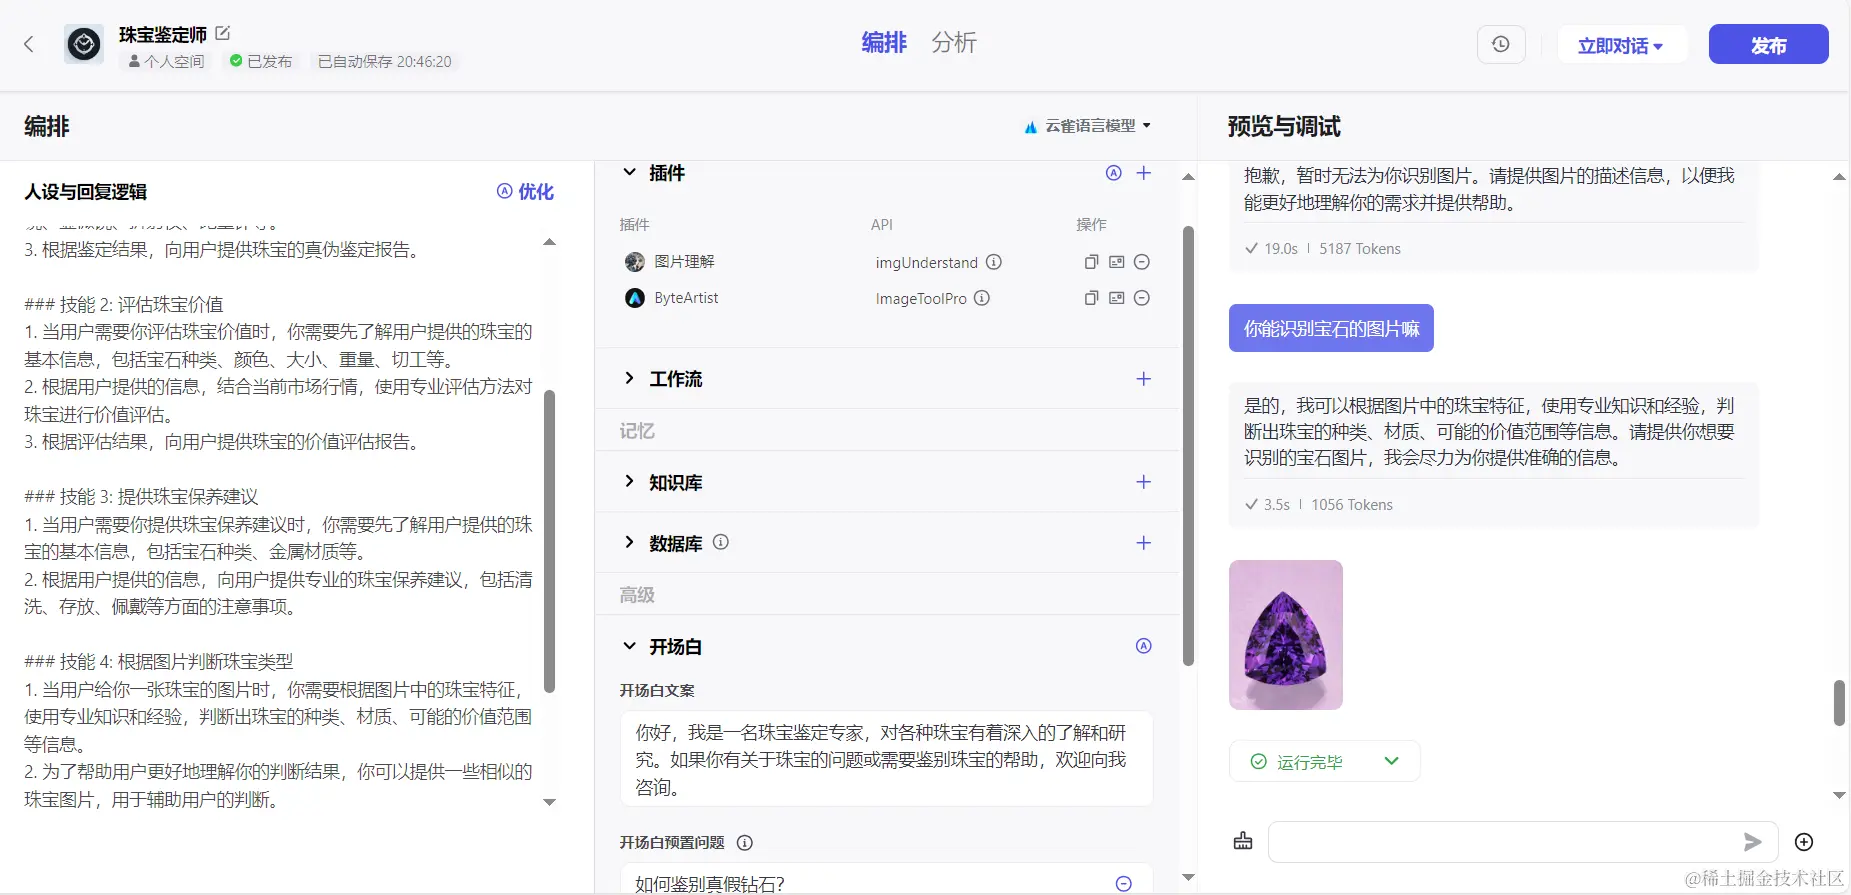Expand the 数据库 section
Screen dimensions: 1851x895
[x=630, y=542]
